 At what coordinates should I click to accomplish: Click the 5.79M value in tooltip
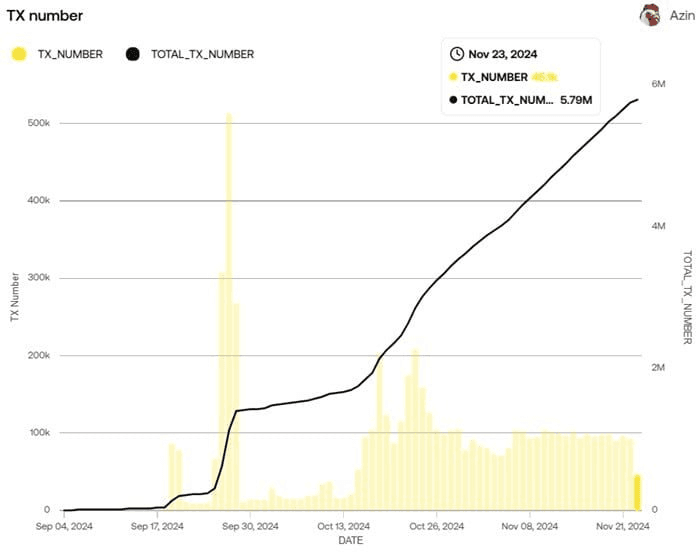point(577,100)
